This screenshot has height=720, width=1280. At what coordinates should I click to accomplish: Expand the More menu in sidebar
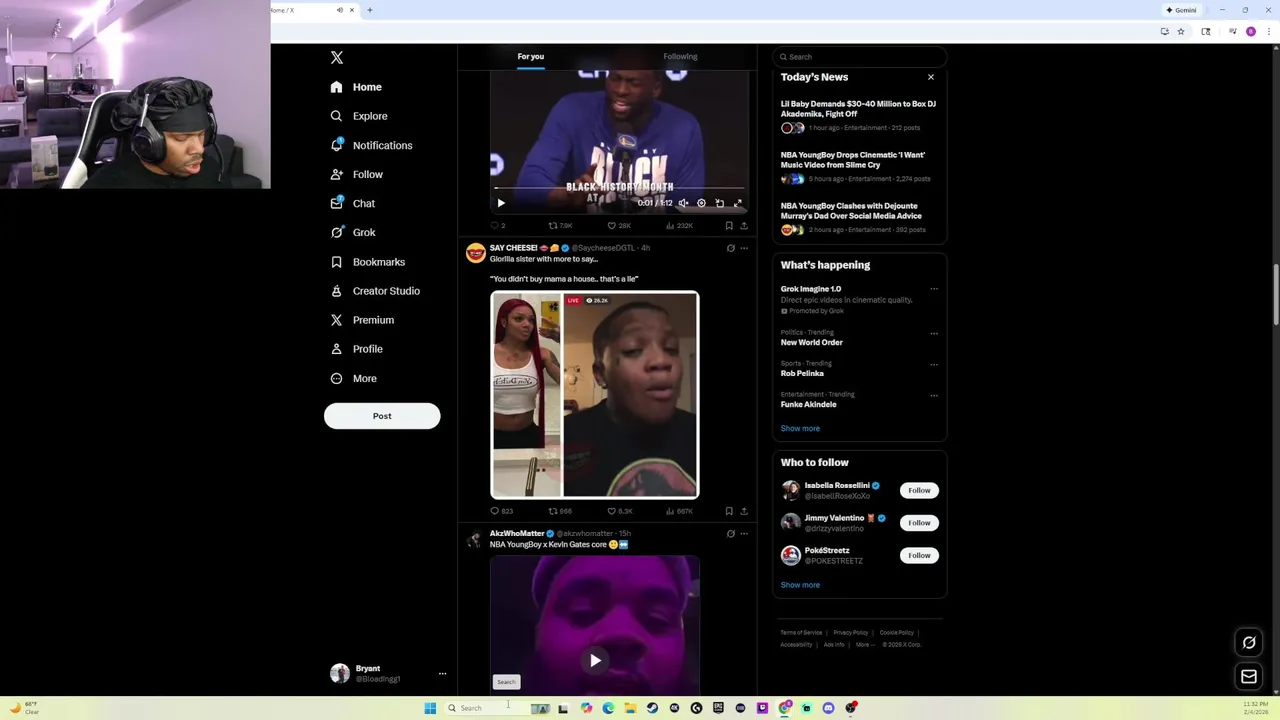click(353, 378)
